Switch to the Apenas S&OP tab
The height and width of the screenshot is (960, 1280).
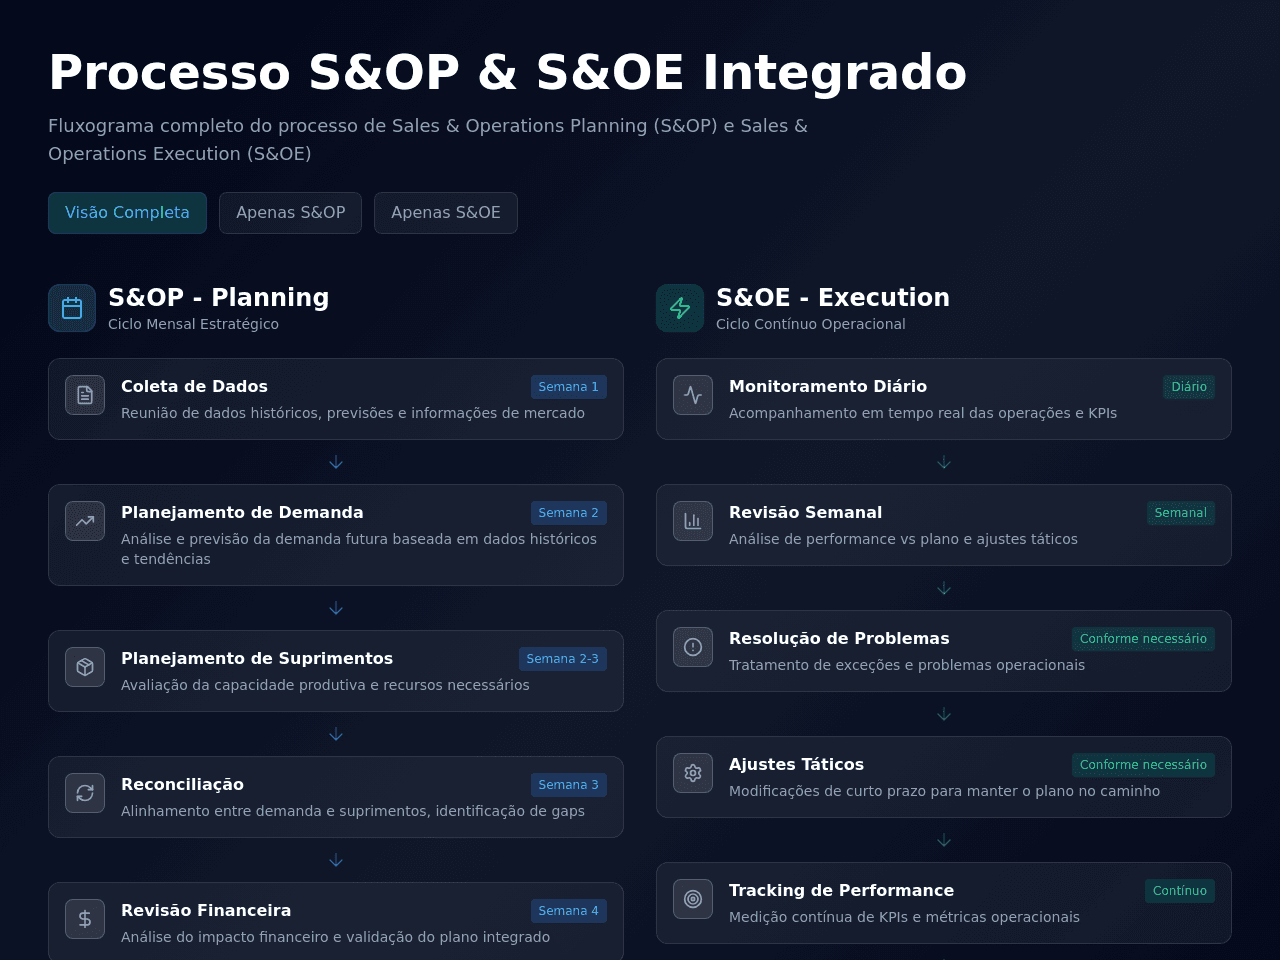click(x=290, y=213)
